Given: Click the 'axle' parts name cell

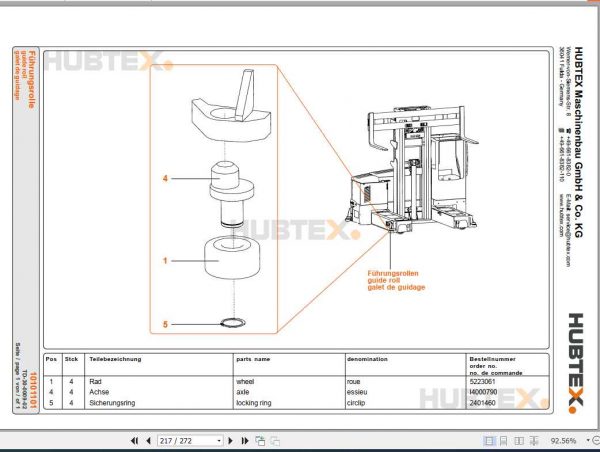Looking at the screenshot, I should tap(243, 392).
